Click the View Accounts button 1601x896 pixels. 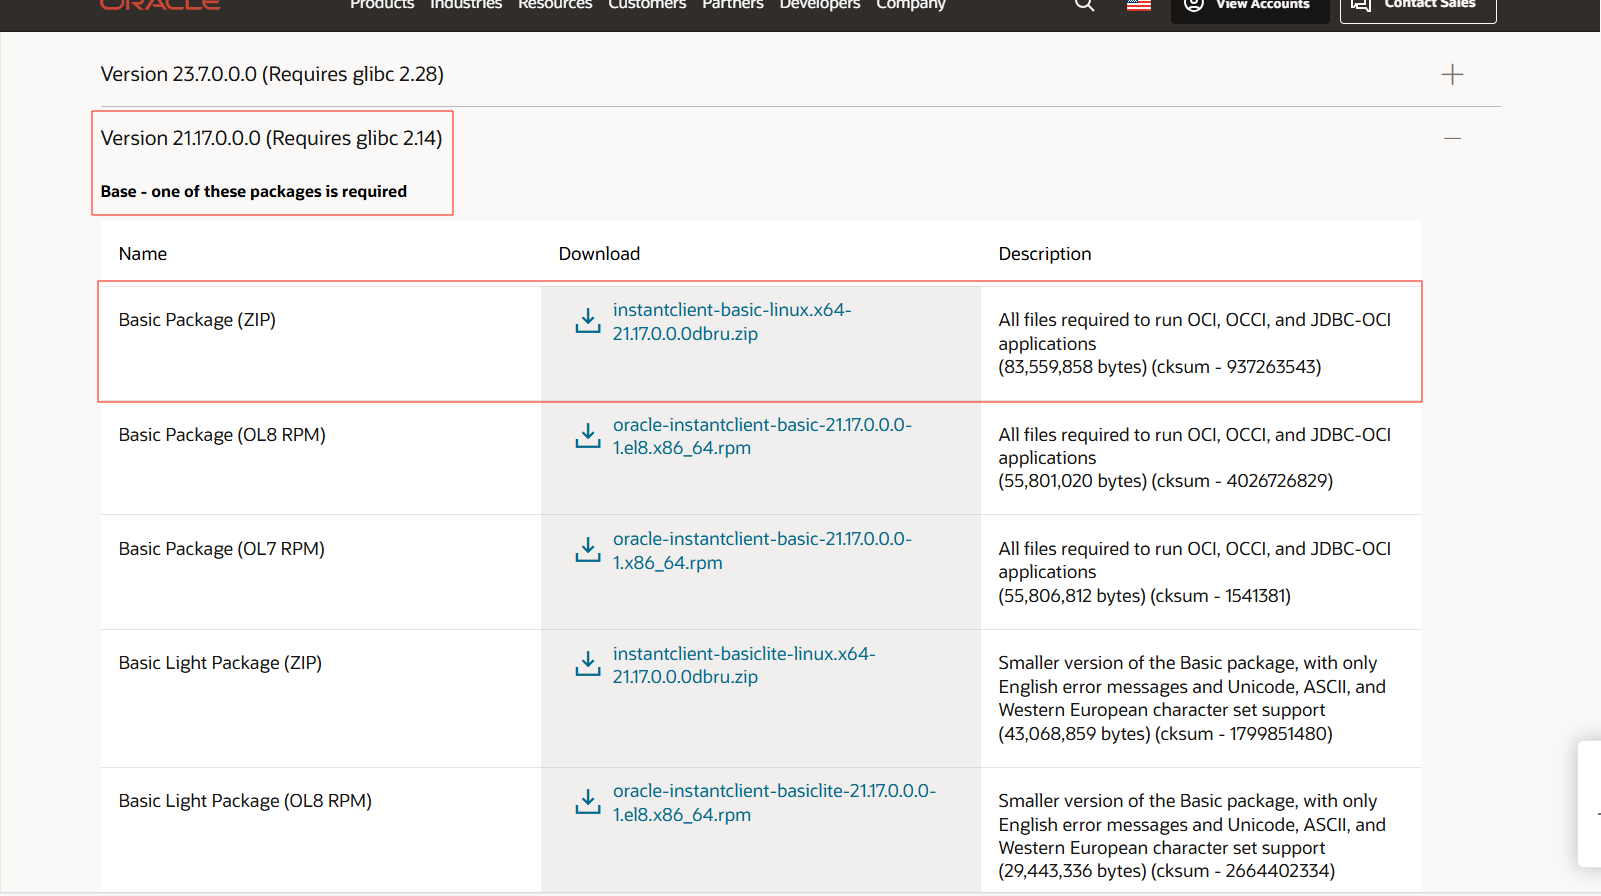click(x=1249, y=6)
